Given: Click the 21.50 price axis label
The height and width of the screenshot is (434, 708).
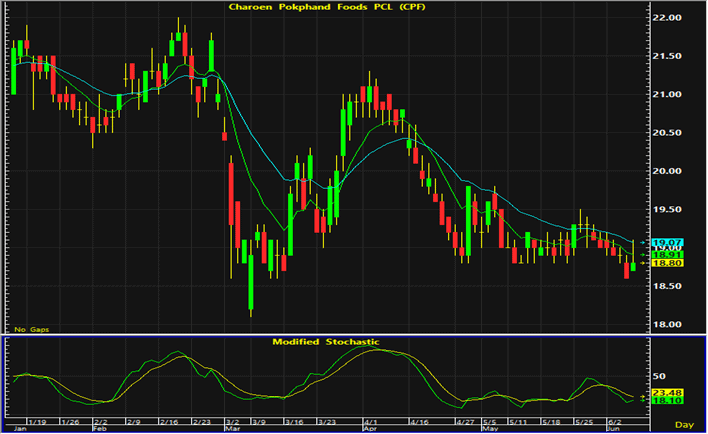Looking at the screenshot, I should click(667, 56).
